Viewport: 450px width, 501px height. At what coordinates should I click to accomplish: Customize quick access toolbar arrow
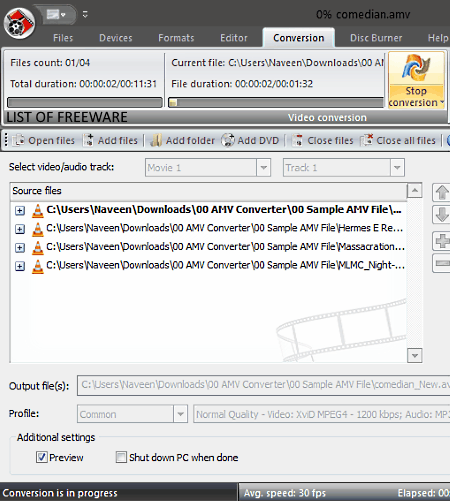point(85,14)
